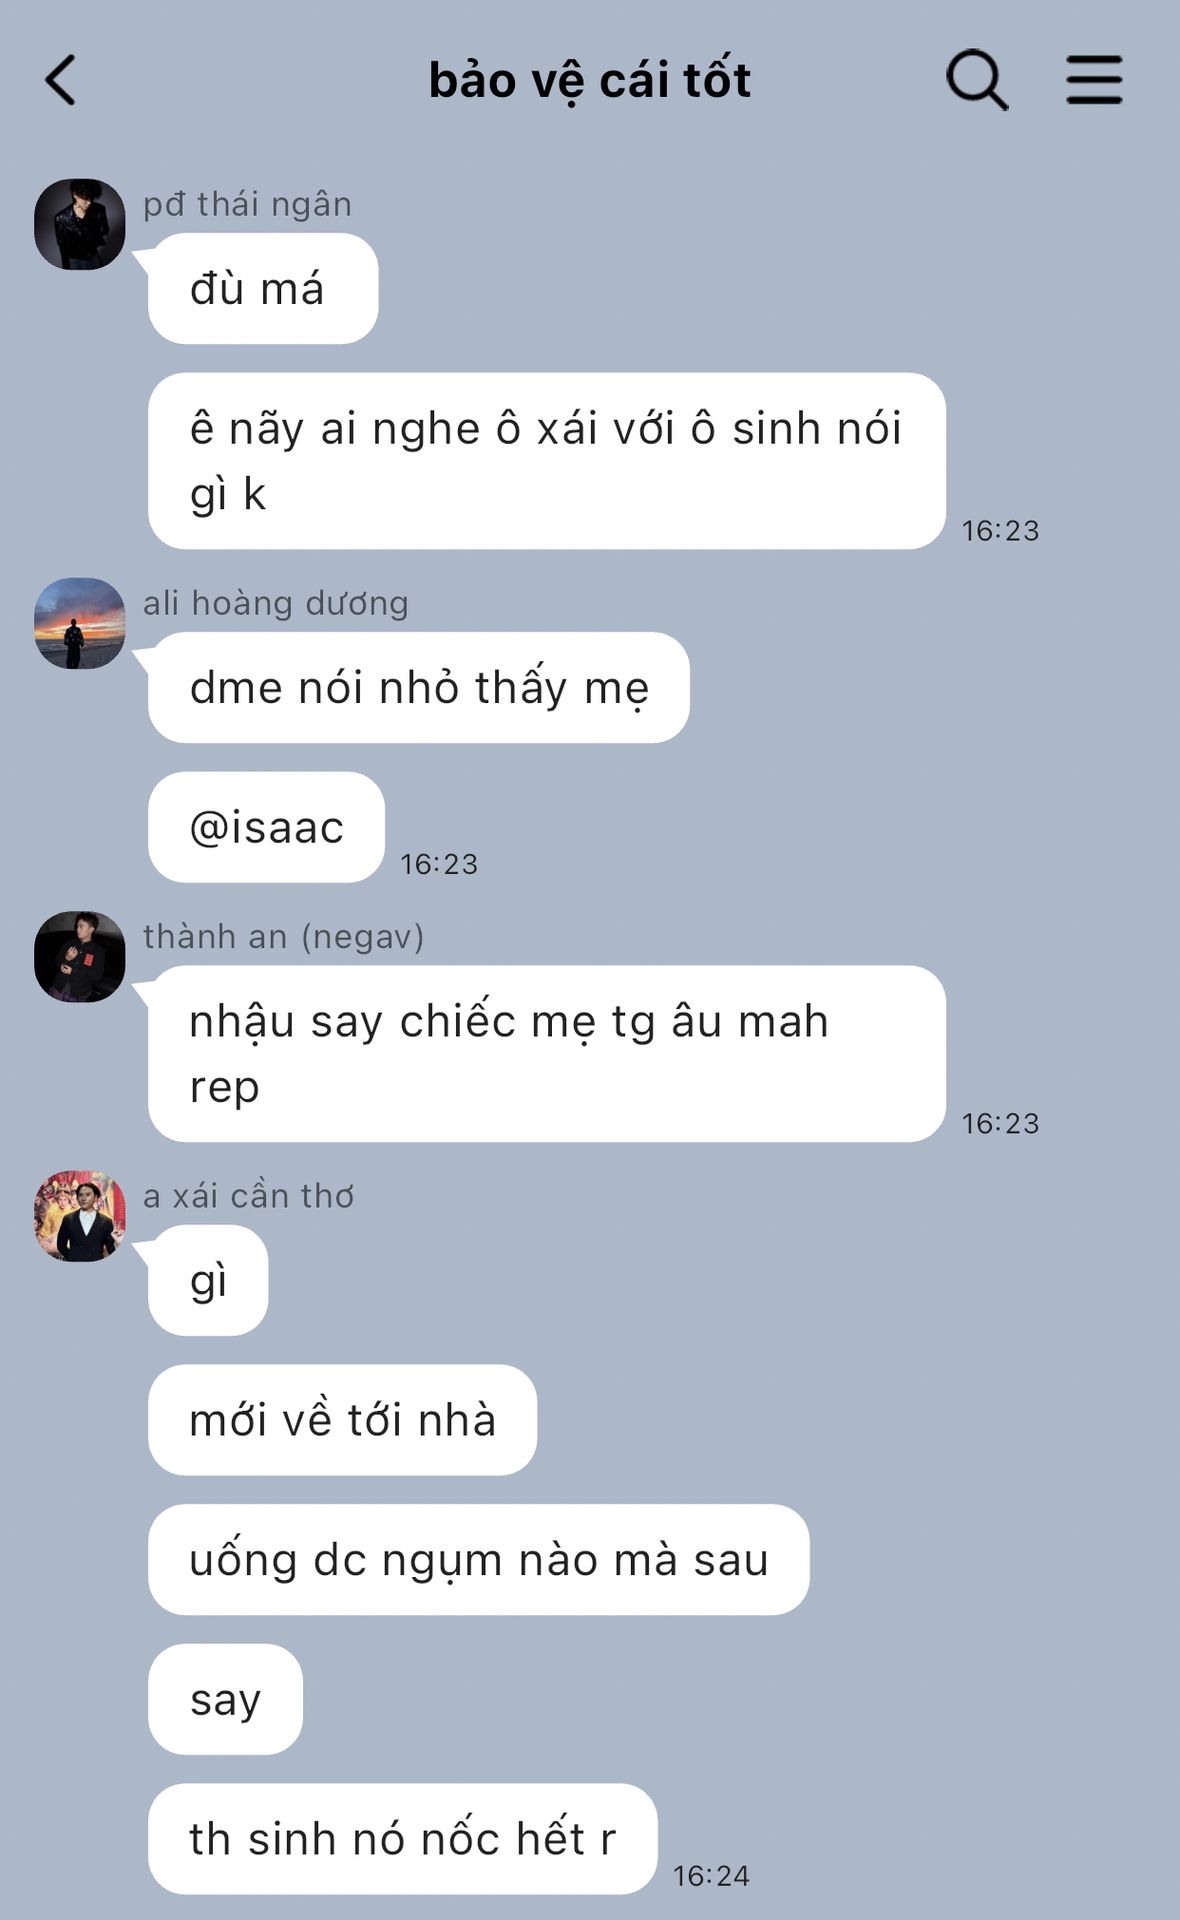This screenshot has width=1180, height=1920.
Task: Tap a xái cần thơ's avatar
Action: [x=80, y=1216]
